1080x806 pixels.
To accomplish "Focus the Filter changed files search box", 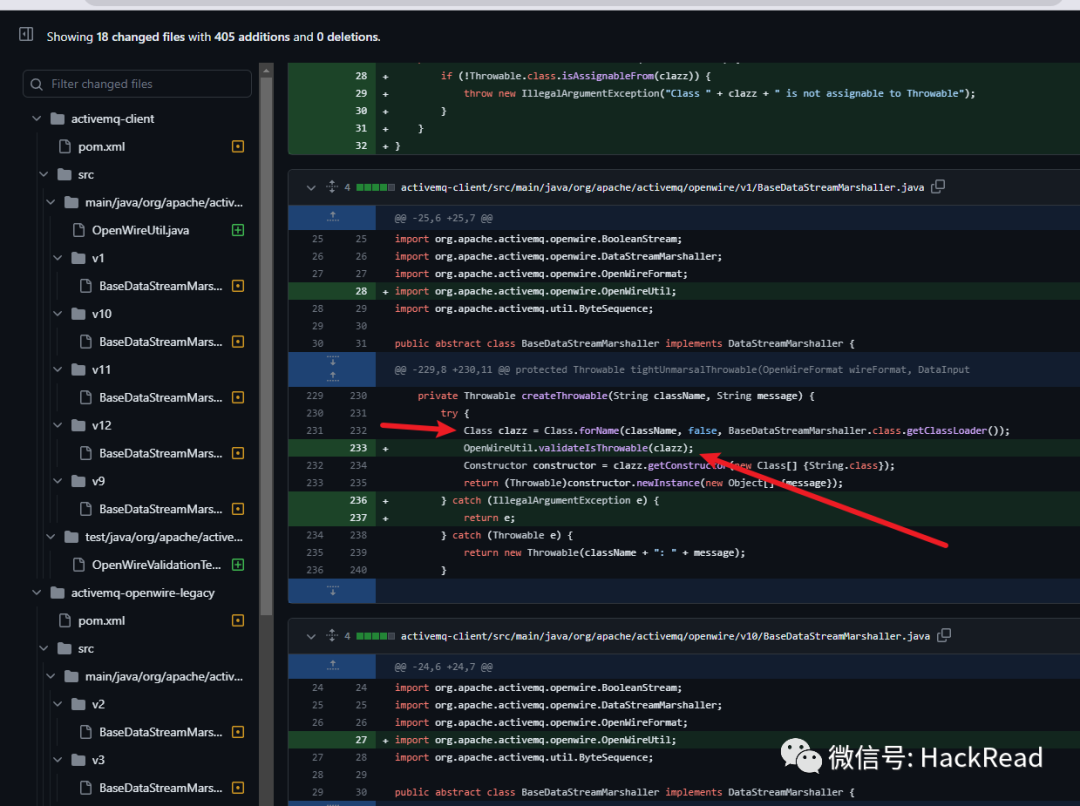I will pos(137,84).
